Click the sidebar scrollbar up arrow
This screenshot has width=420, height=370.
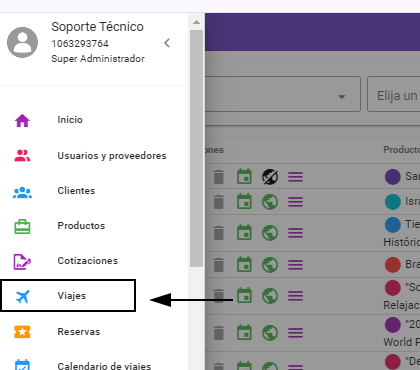(x=196, y=22)
